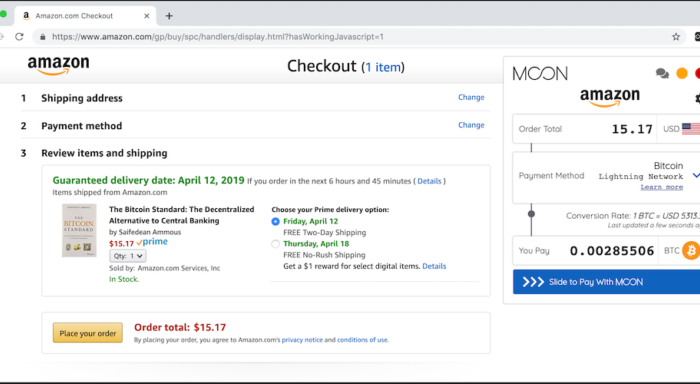
Task: Click the Place your order button
Action: [88, 333]
